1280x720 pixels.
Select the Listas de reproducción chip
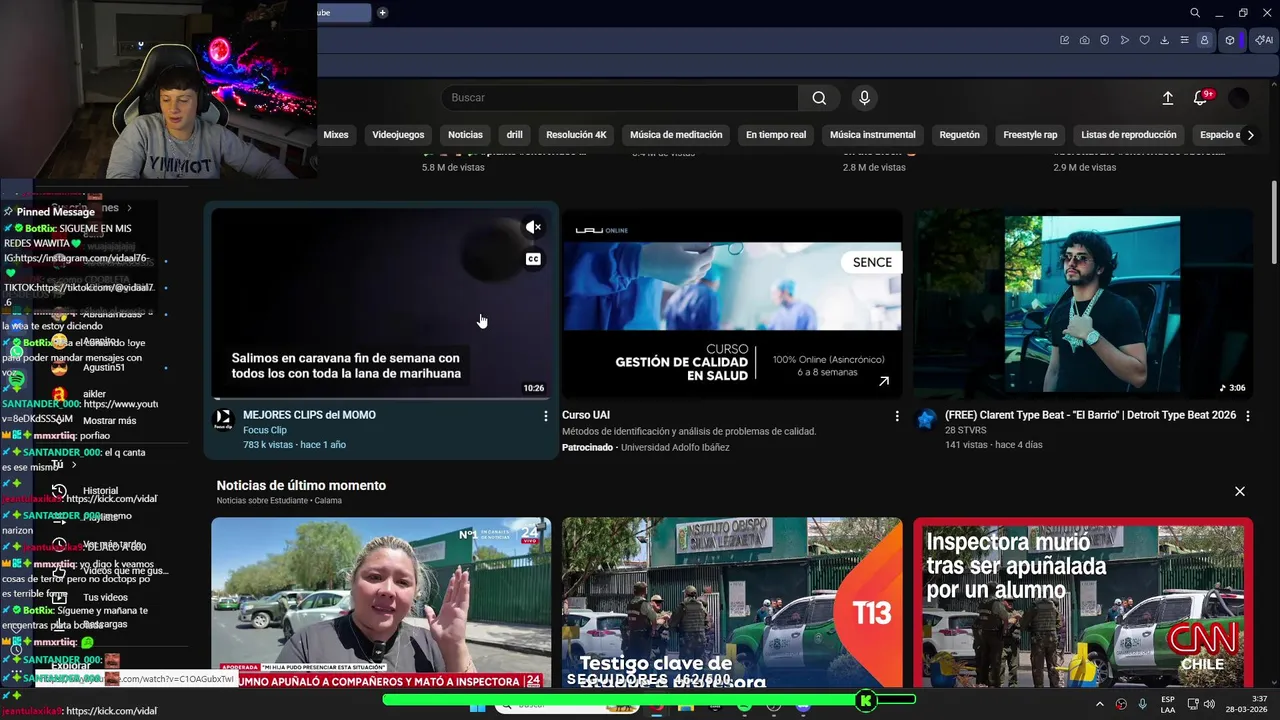(x=1128, y=135)
